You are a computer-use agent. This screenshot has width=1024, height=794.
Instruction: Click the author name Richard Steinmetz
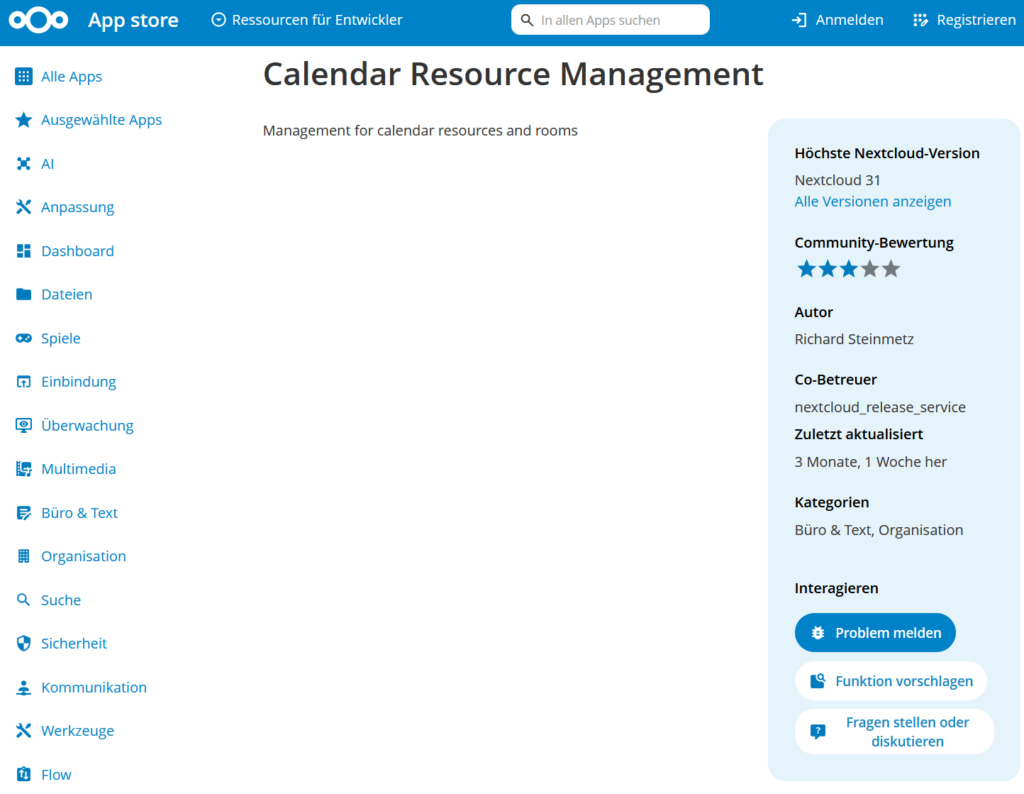click(854, 339)
